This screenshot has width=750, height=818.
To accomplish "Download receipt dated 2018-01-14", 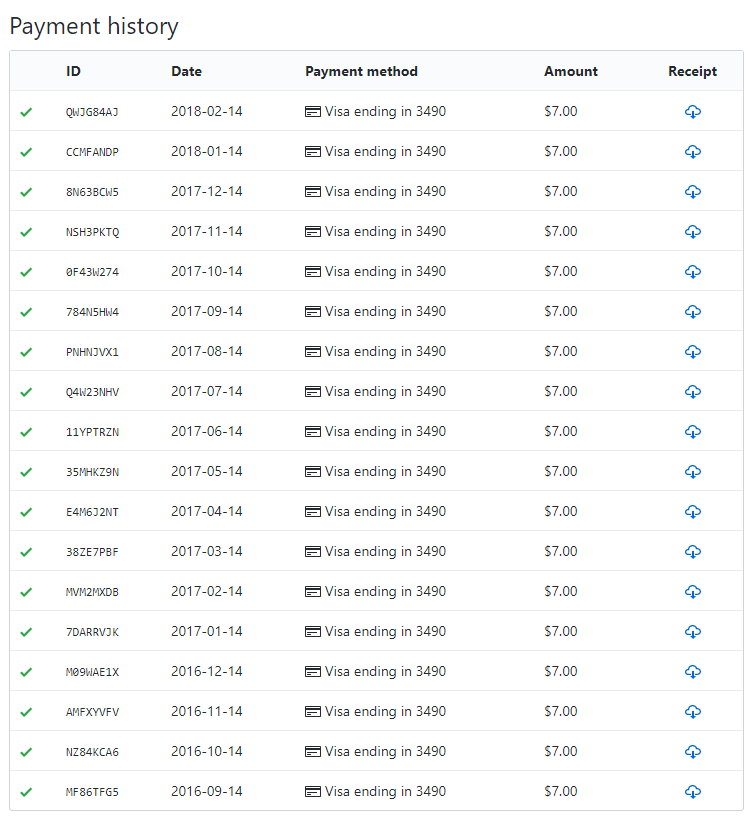I will [692, 151].
